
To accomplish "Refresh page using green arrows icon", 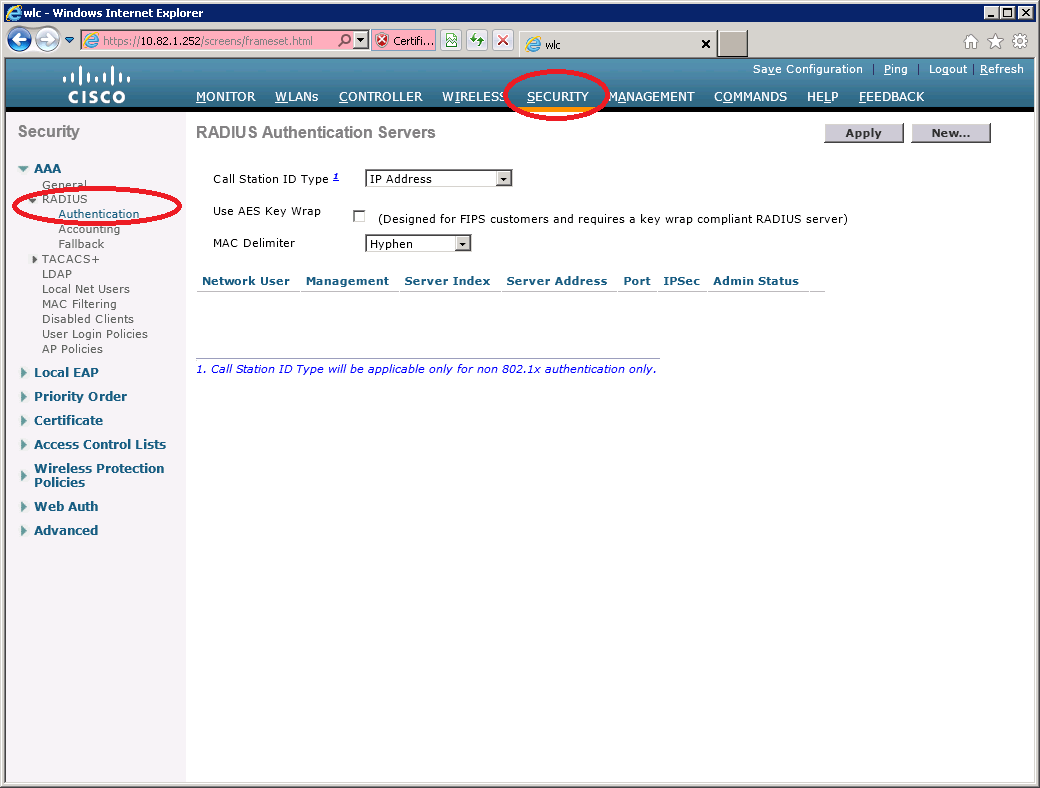I will coord(477,40).
